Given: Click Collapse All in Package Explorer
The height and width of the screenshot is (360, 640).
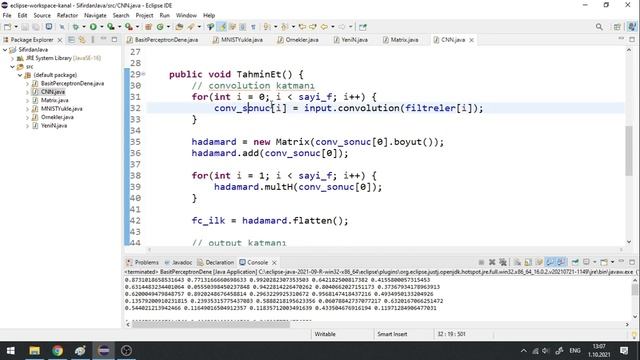Looking at the screenshot, I should click(x=71, y=40).
